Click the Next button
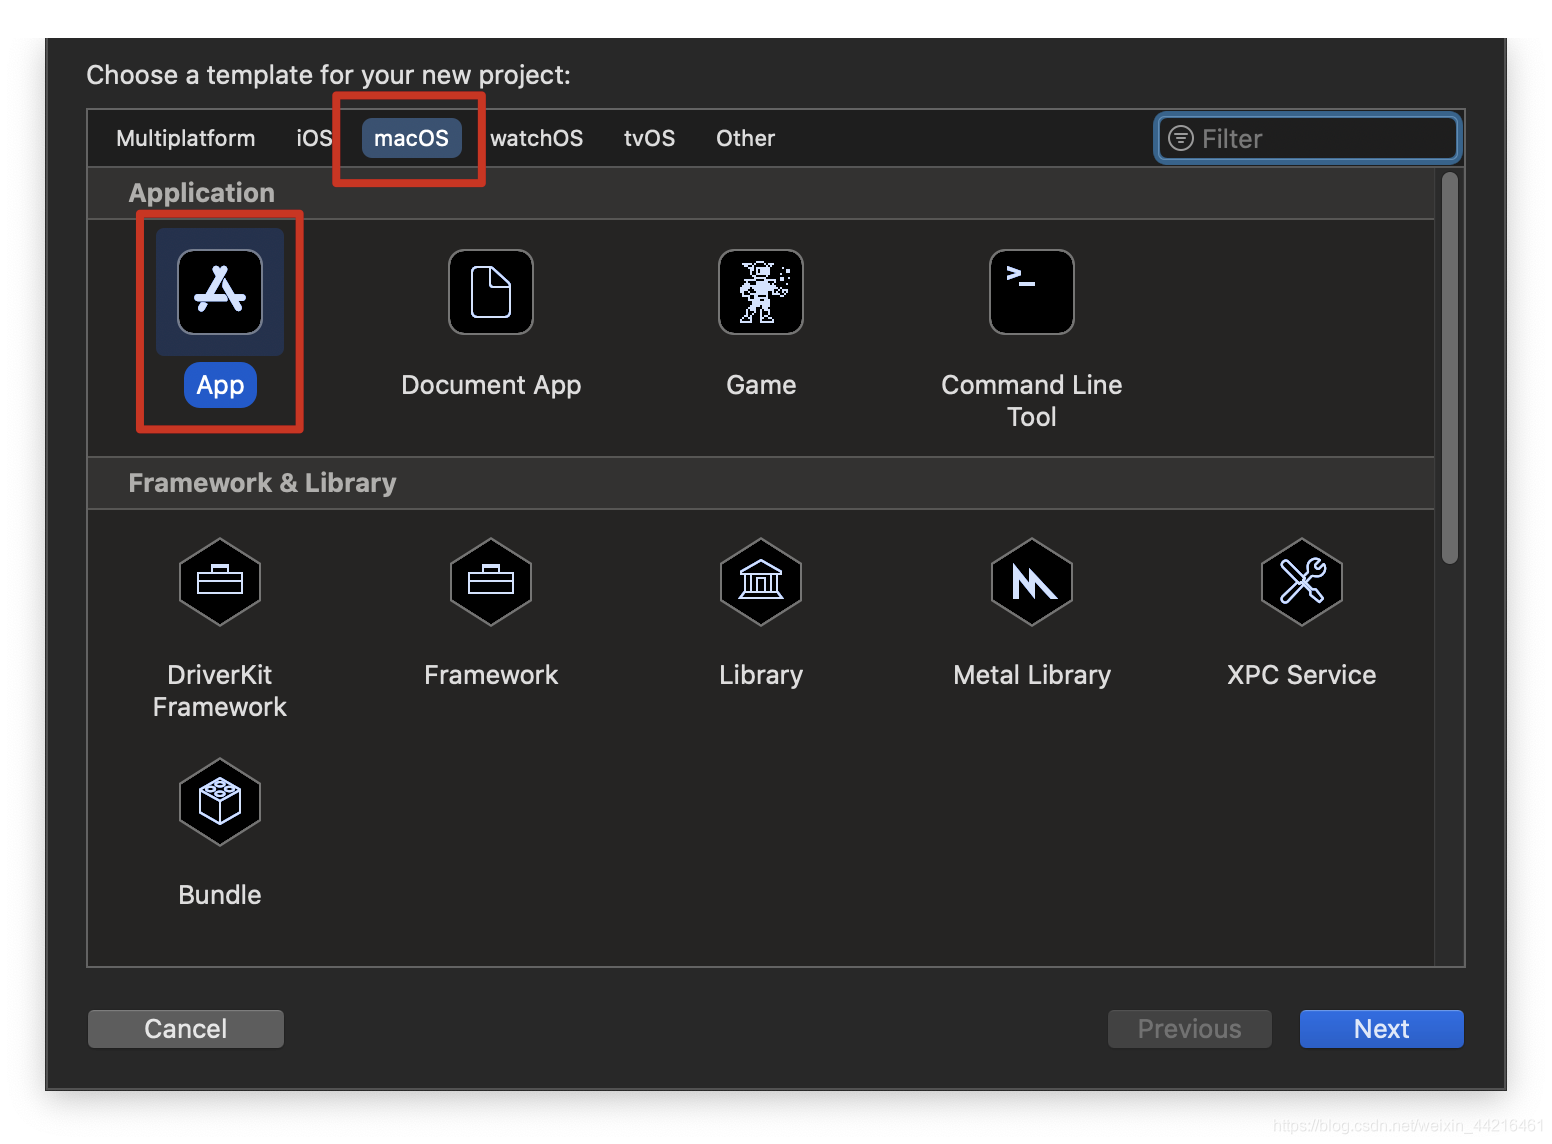 [1382, 1029]
